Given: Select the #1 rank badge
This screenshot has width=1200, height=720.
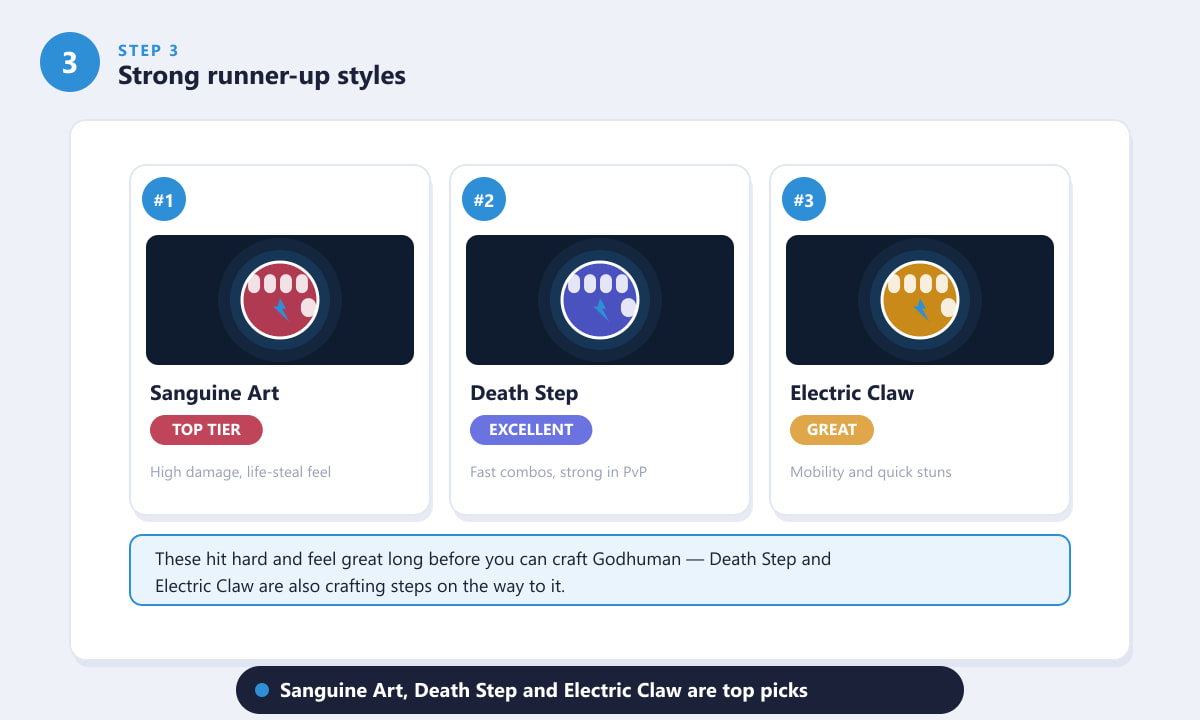Looking at the screenshot, I should click(x=164, y=200).
